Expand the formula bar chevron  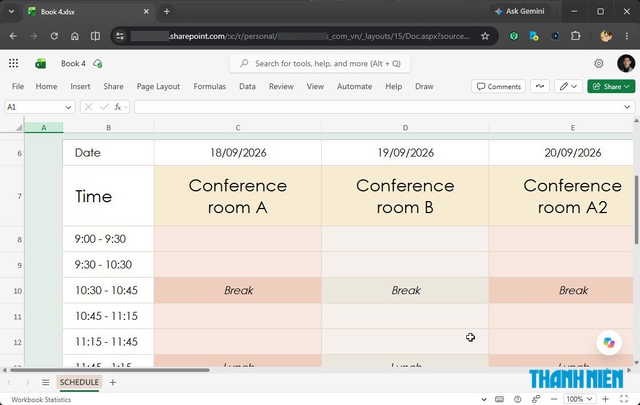coord(627,107)
